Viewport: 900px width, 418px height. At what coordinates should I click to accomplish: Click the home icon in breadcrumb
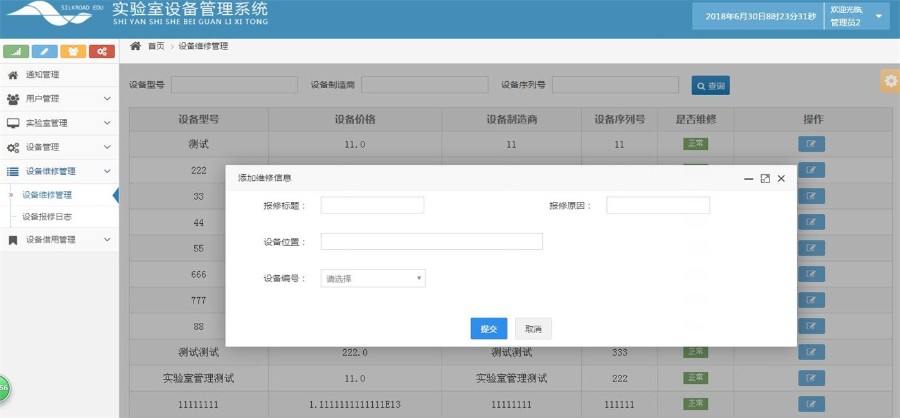click(135, 46)
